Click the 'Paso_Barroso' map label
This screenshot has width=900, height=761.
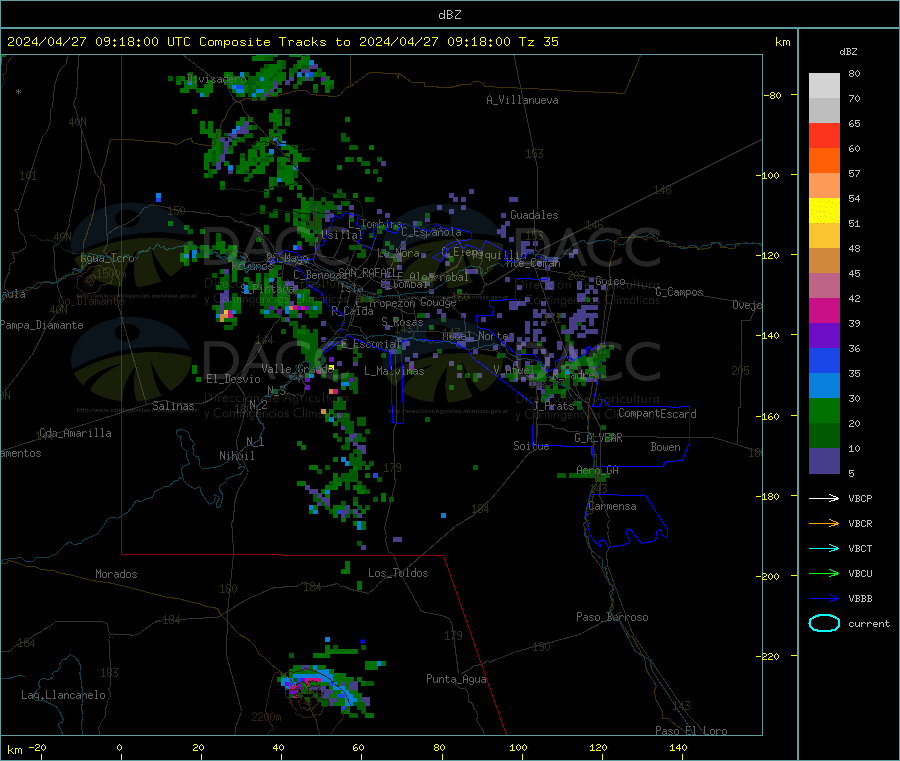(612, 617)
